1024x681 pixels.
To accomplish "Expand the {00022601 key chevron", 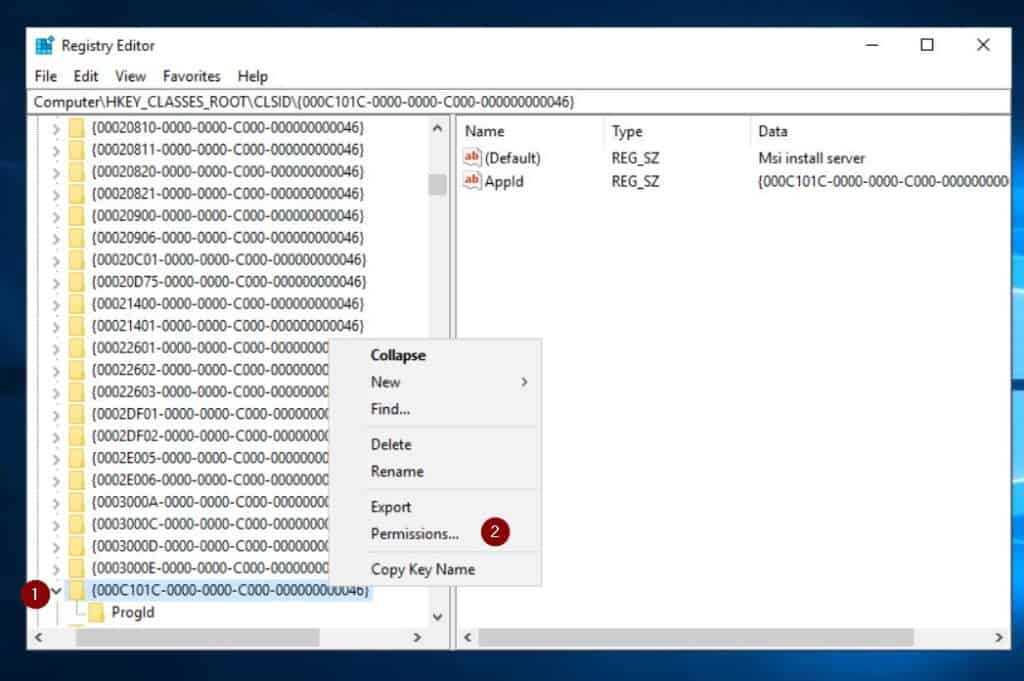I will point(56,349).
